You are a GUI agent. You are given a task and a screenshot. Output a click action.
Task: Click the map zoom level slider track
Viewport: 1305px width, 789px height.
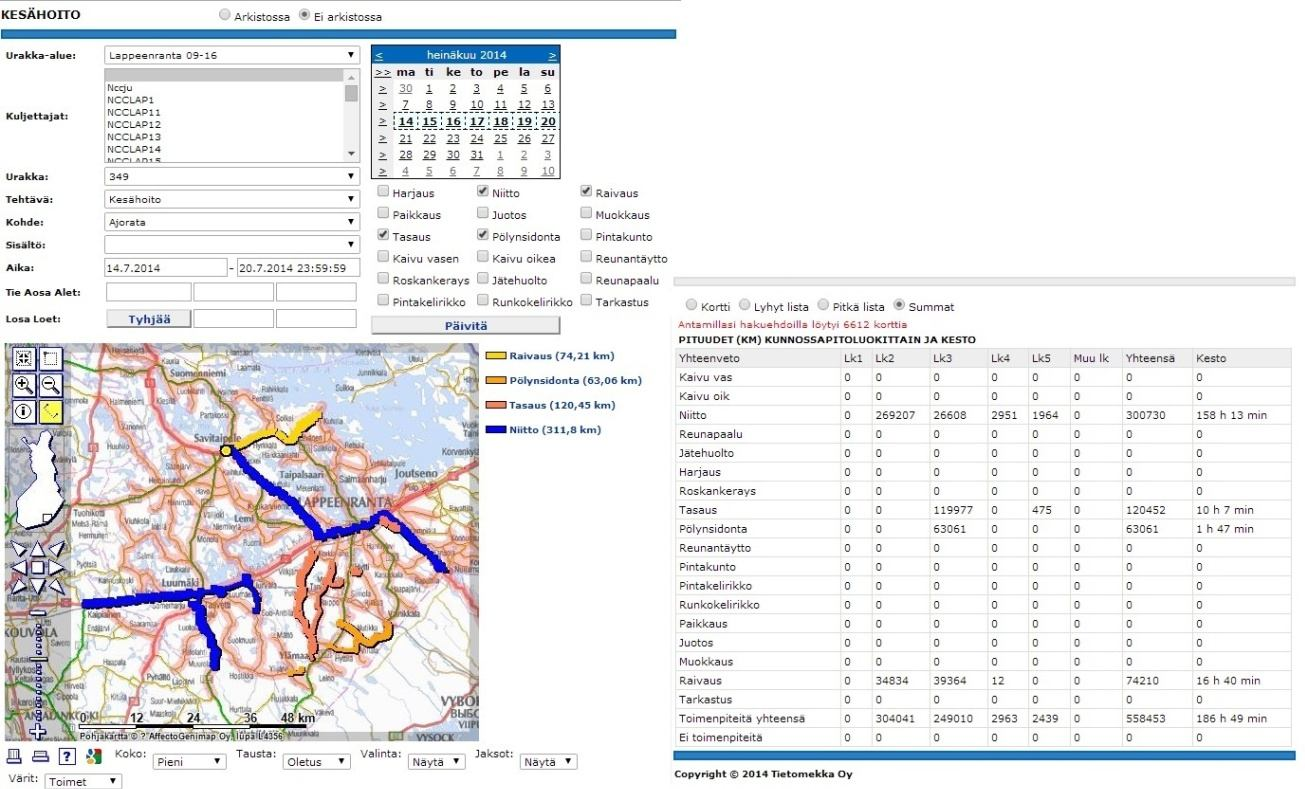pos(37,670)
